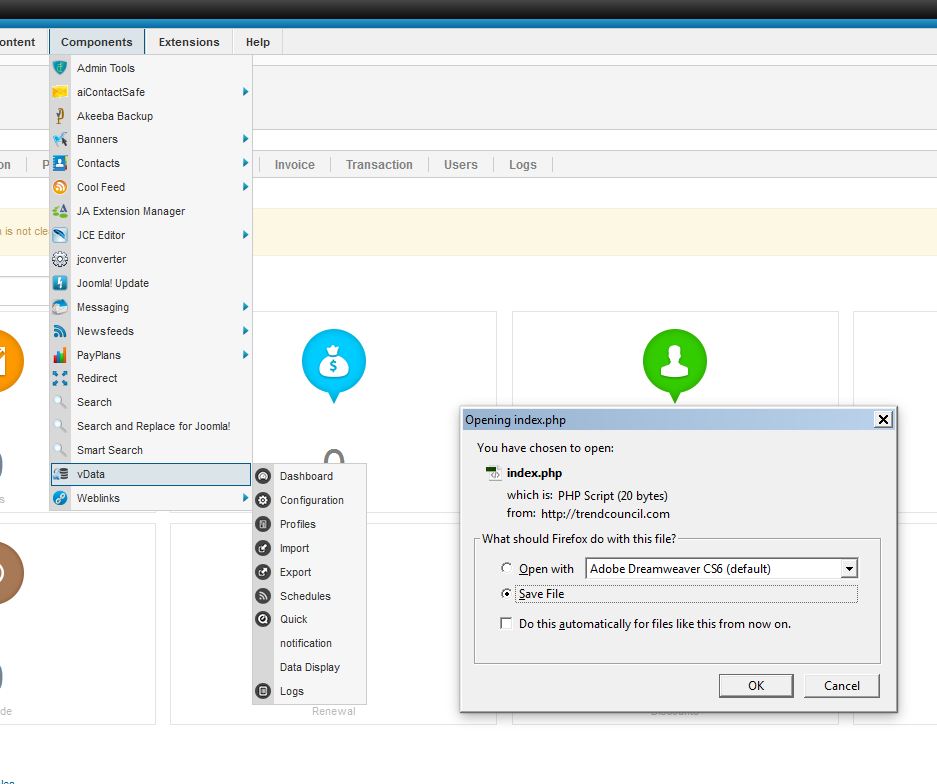This screenshot has width=937, height=784.
Task: Open the Components menu
Action: (97, 42)
